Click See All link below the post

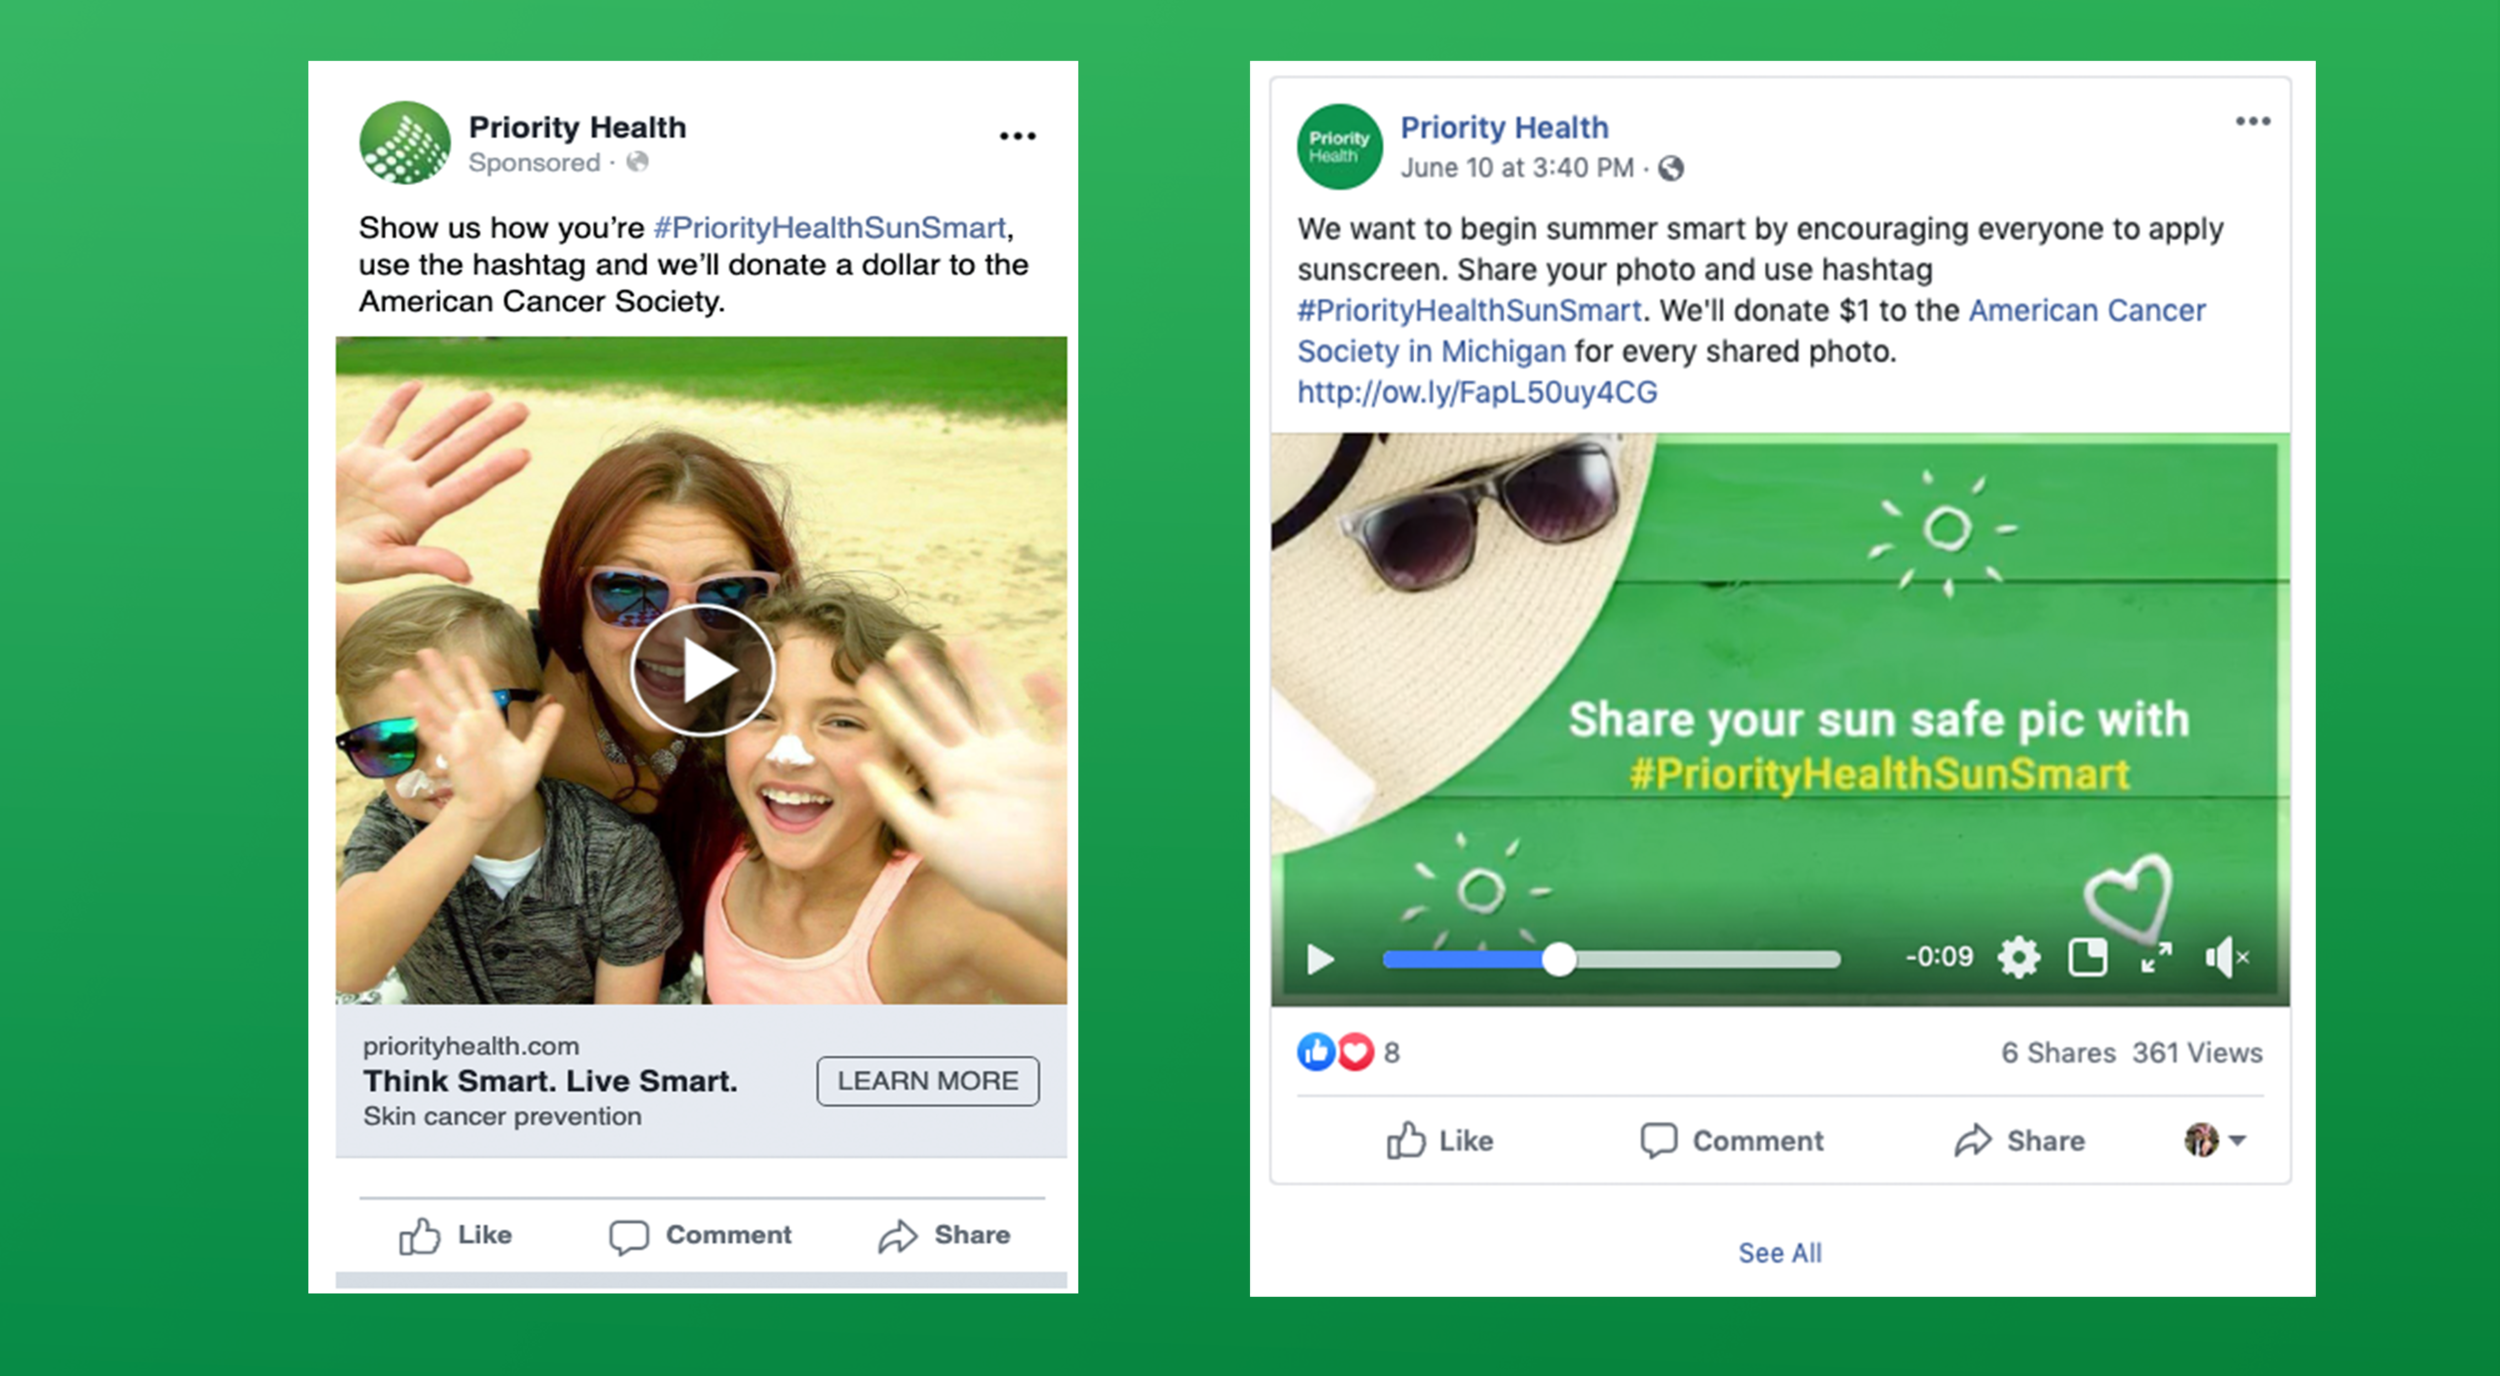coord(1779,1253)
